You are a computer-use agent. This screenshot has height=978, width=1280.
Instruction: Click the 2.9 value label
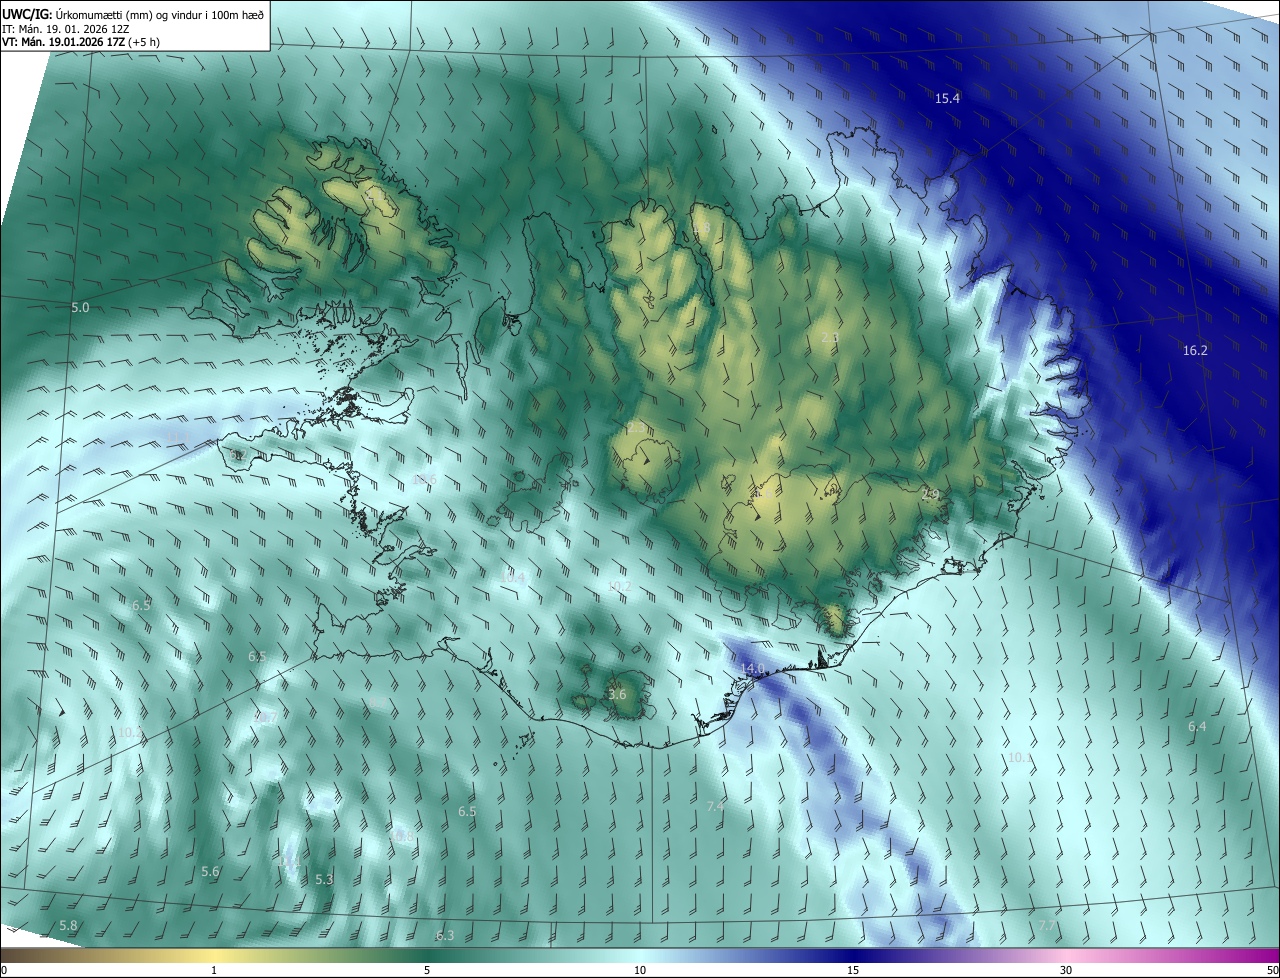930,494
